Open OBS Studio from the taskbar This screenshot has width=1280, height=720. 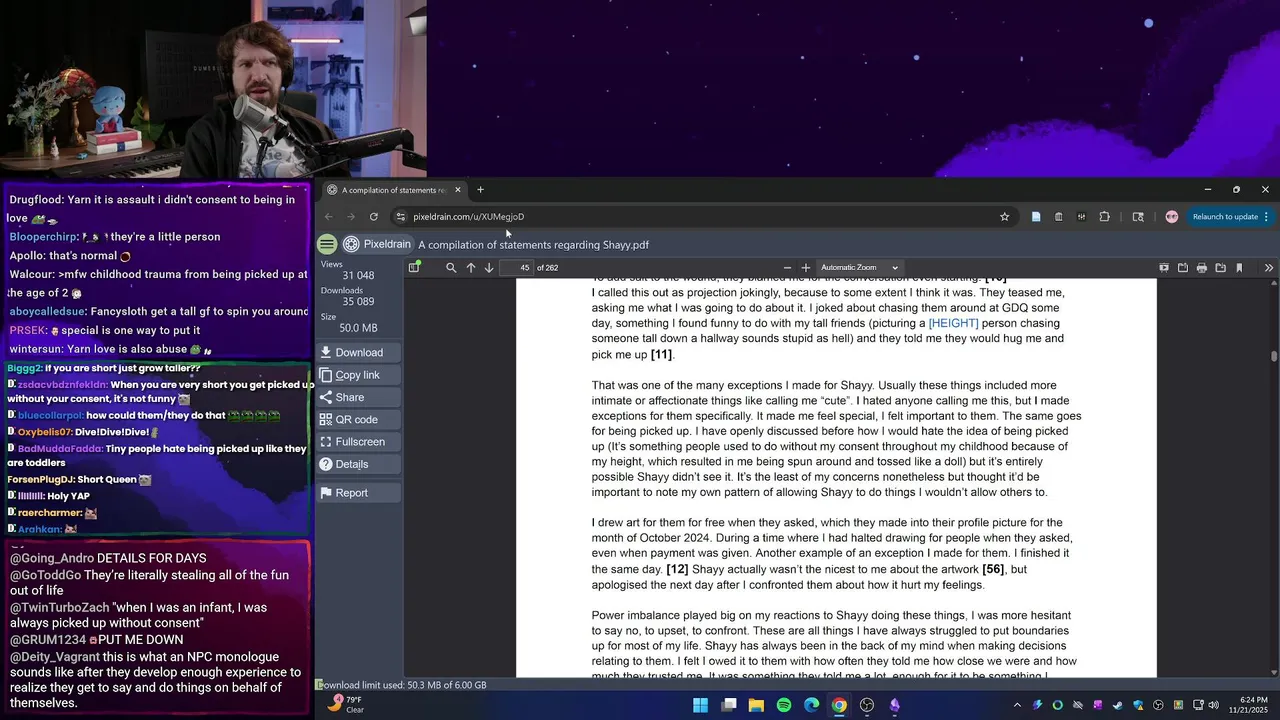coord(867,705)
